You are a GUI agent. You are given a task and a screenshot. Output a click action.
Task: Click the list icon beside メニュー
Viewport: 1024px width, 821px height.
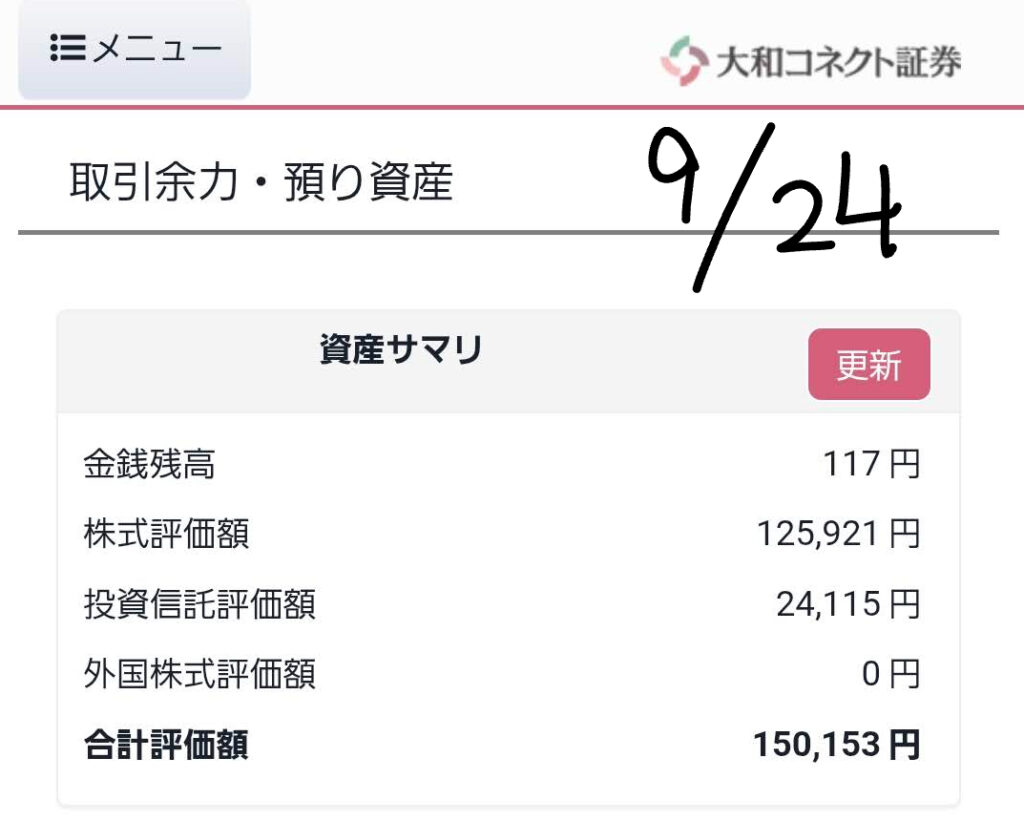click(68, 50)
